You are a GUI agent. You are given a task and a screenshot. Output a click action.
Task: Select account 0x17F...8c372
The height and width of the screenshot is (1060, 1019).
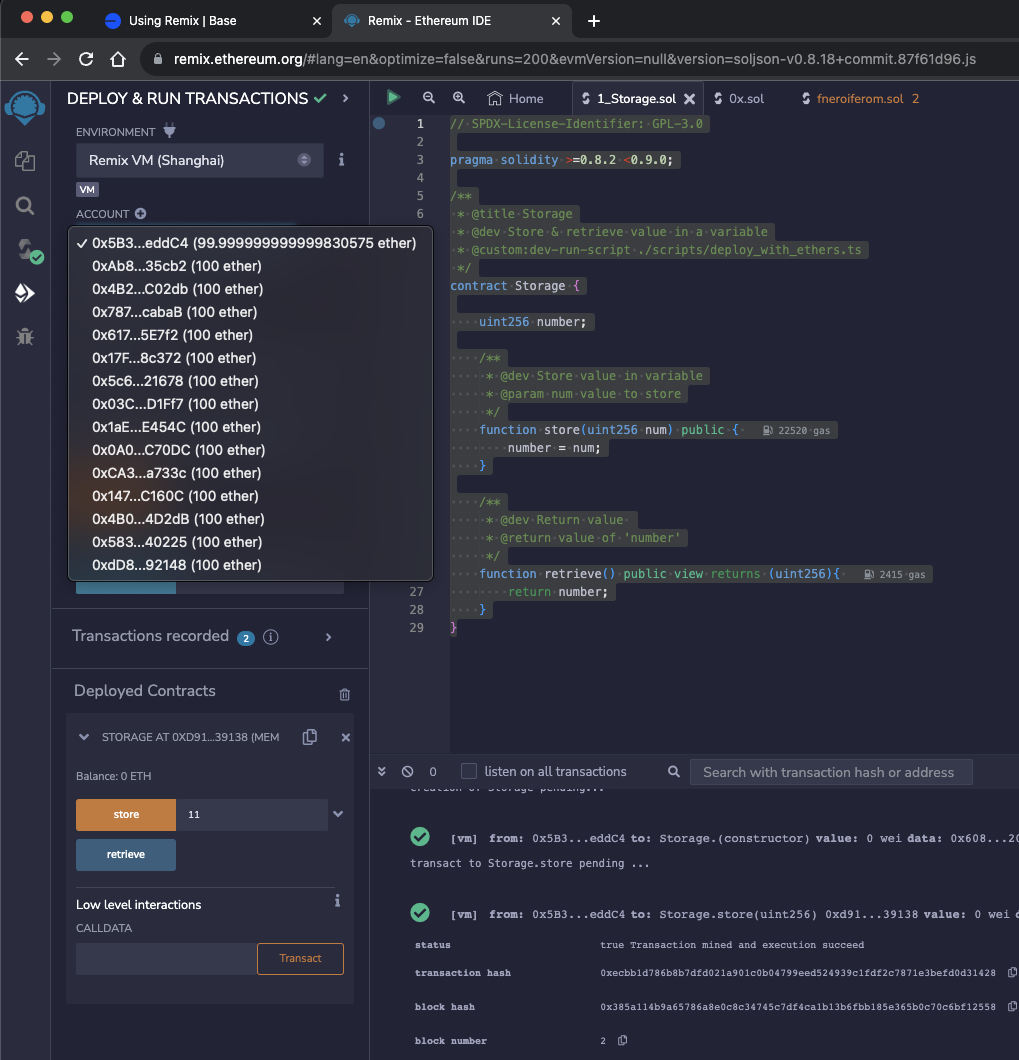click(x=250, y=358)
